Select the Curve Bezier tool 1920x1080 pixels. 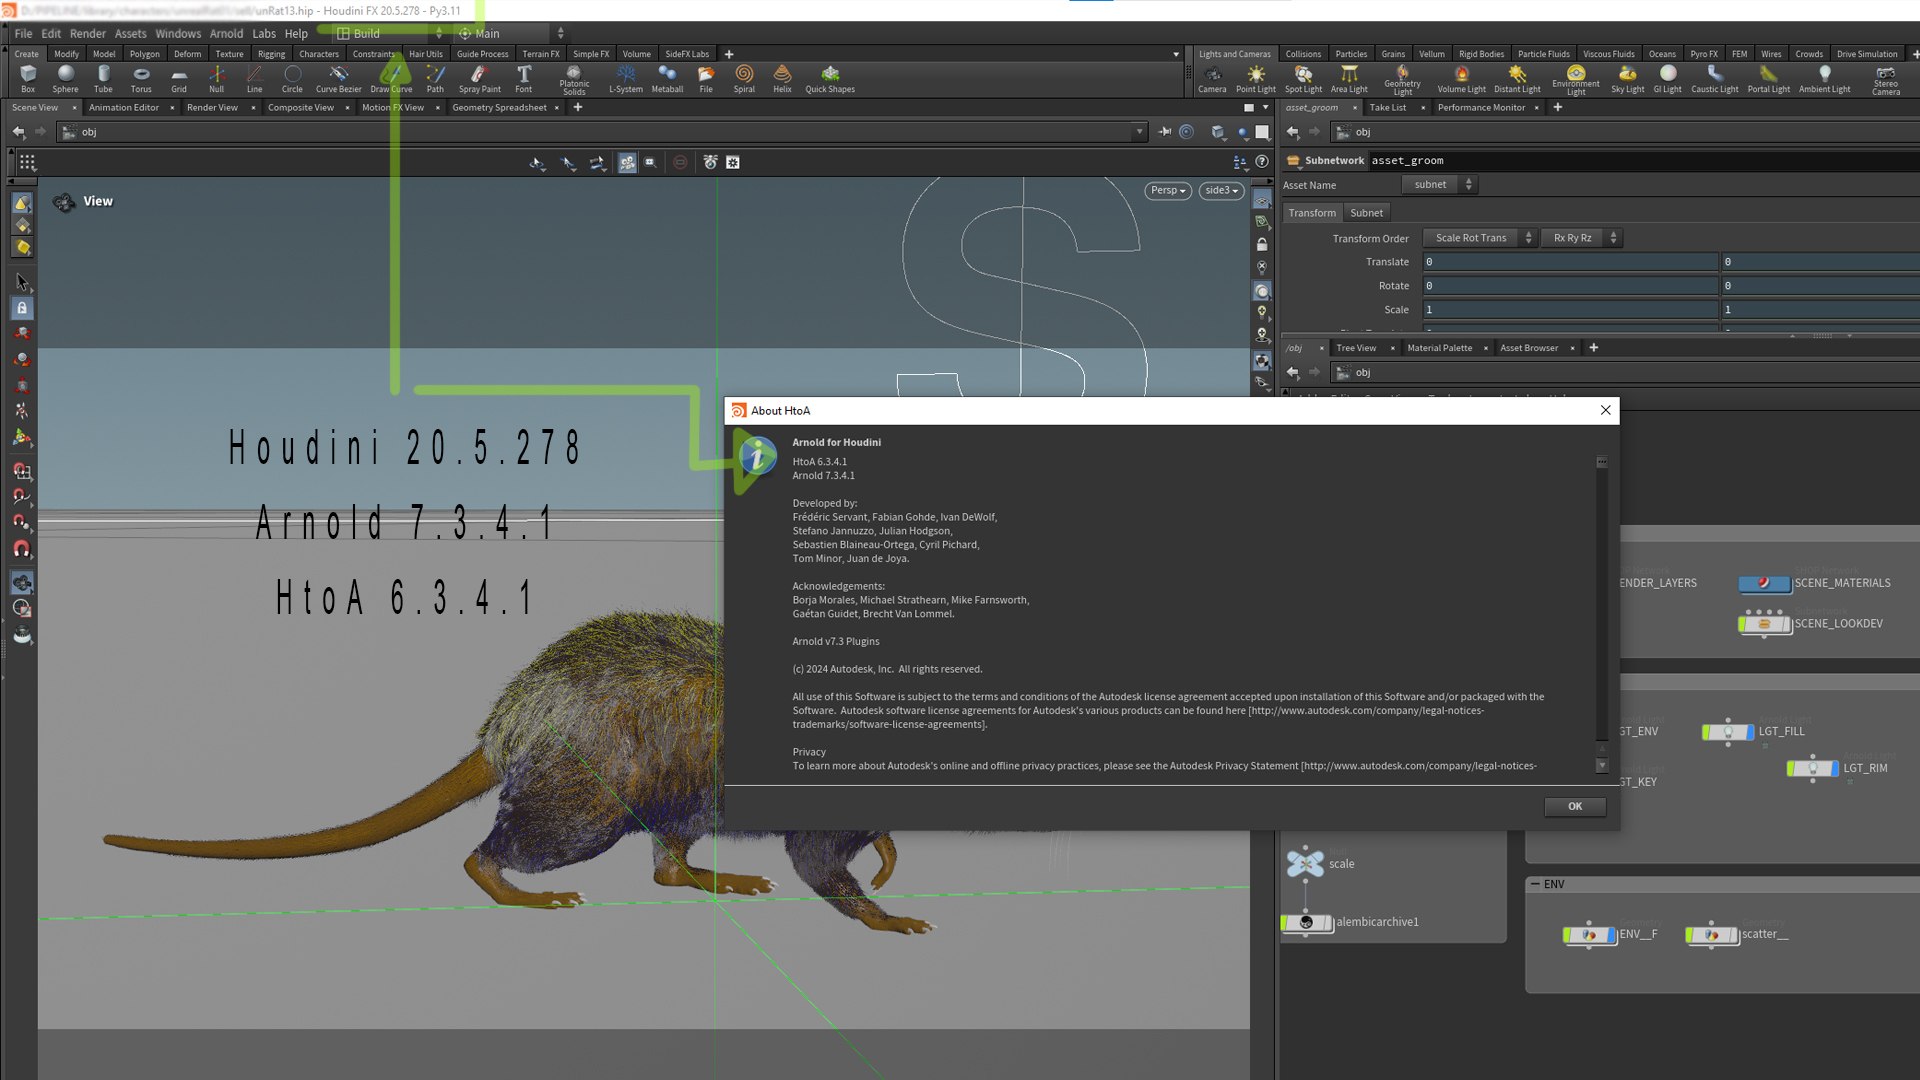tap(339, 79)
